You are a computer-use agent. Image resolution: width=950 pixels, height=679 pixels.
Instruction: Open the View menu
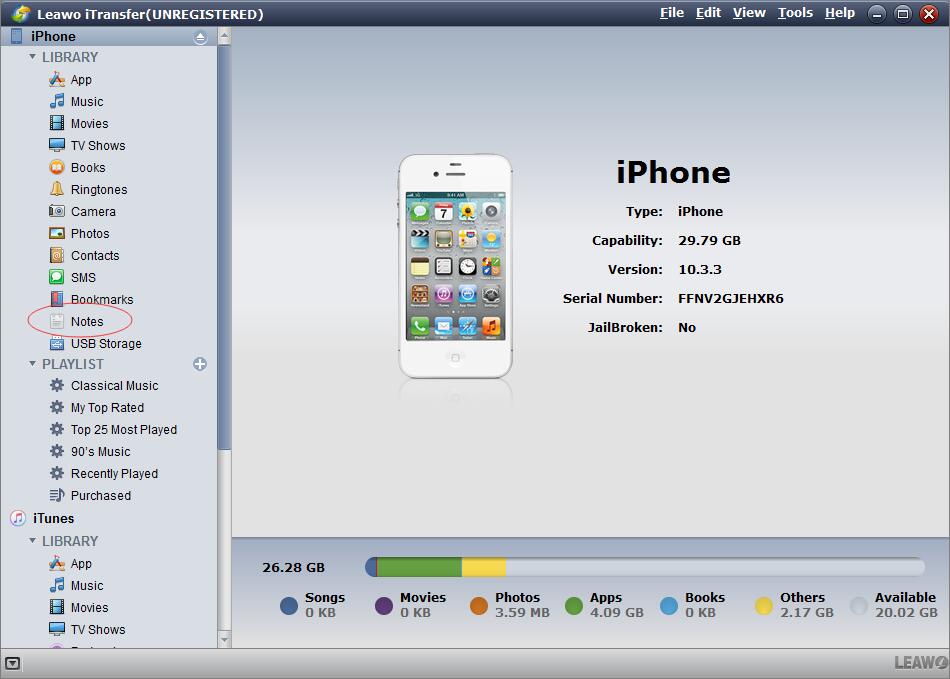(x=749, y=13)
